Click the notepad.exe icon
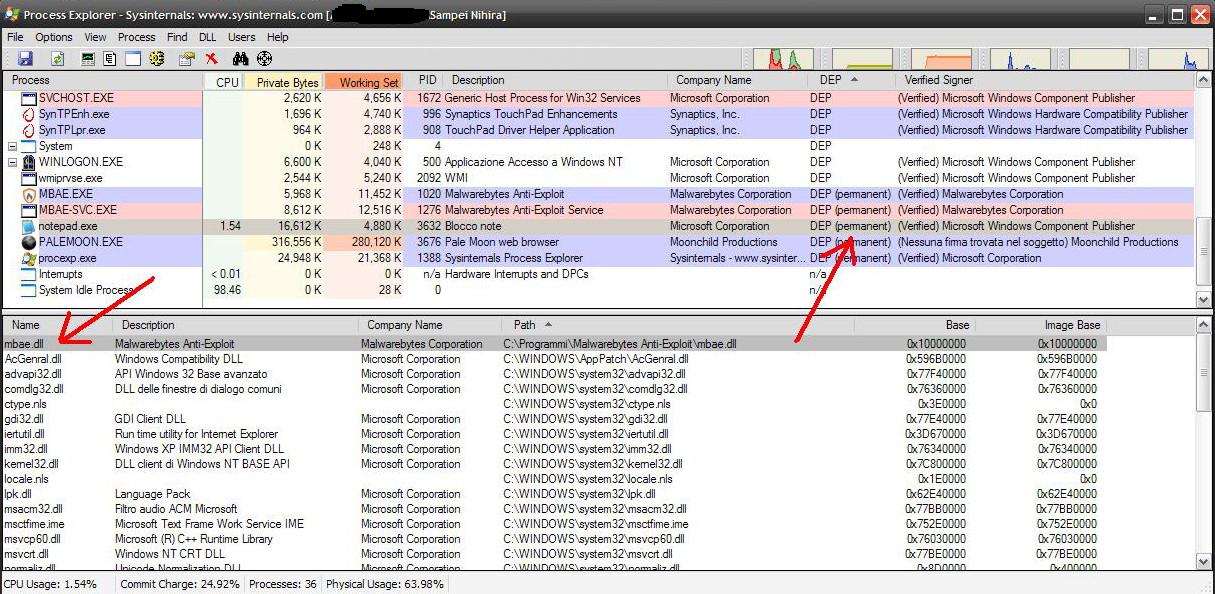The width and height of the screenshot is (1215, 594). 29,226
